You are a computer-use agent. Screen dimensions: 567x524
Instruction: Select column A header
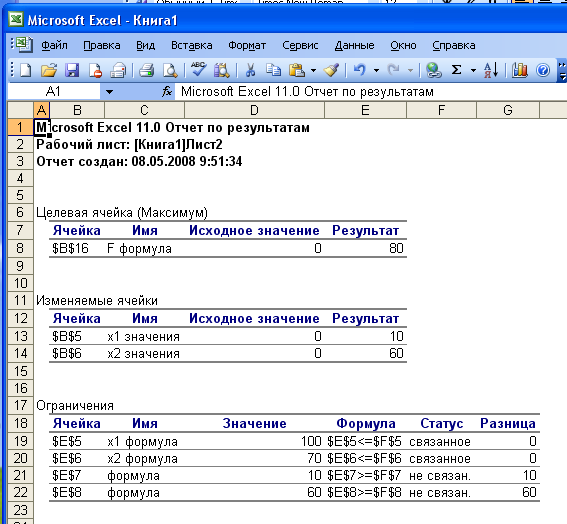(42, 110)
